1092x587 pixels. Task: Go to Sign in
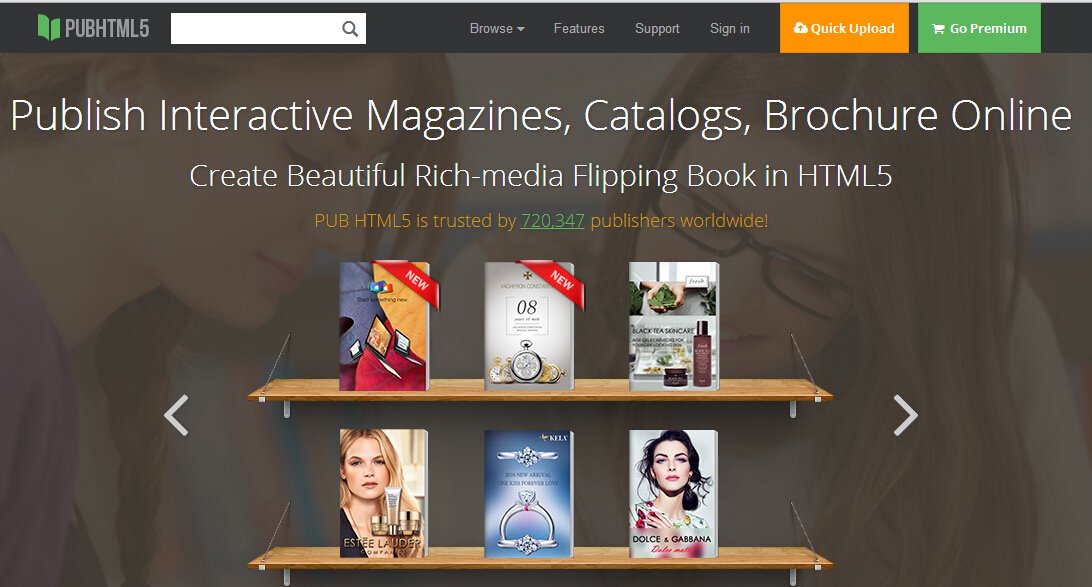pos(730,29)
